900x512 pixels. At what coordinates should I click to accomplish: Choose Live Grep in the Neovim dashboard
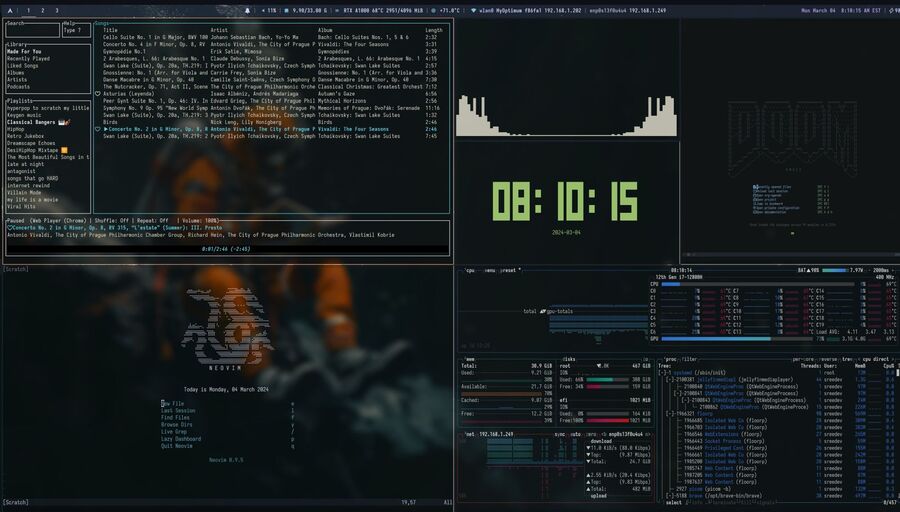coord(174,432)
